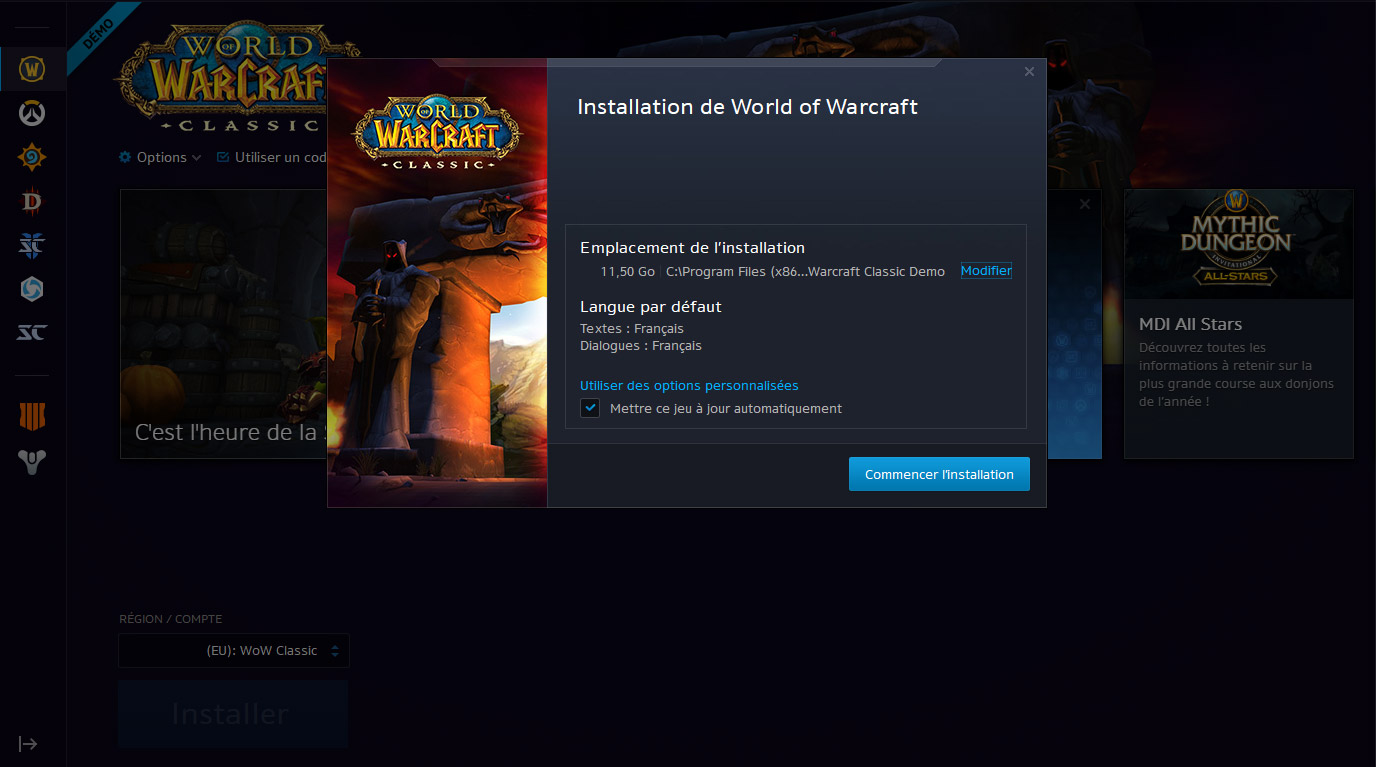Click the DÉMO ribbon badge
The width and height of the screenshot is (1376, 767).
pyautogui.click(x=99, y=34)
